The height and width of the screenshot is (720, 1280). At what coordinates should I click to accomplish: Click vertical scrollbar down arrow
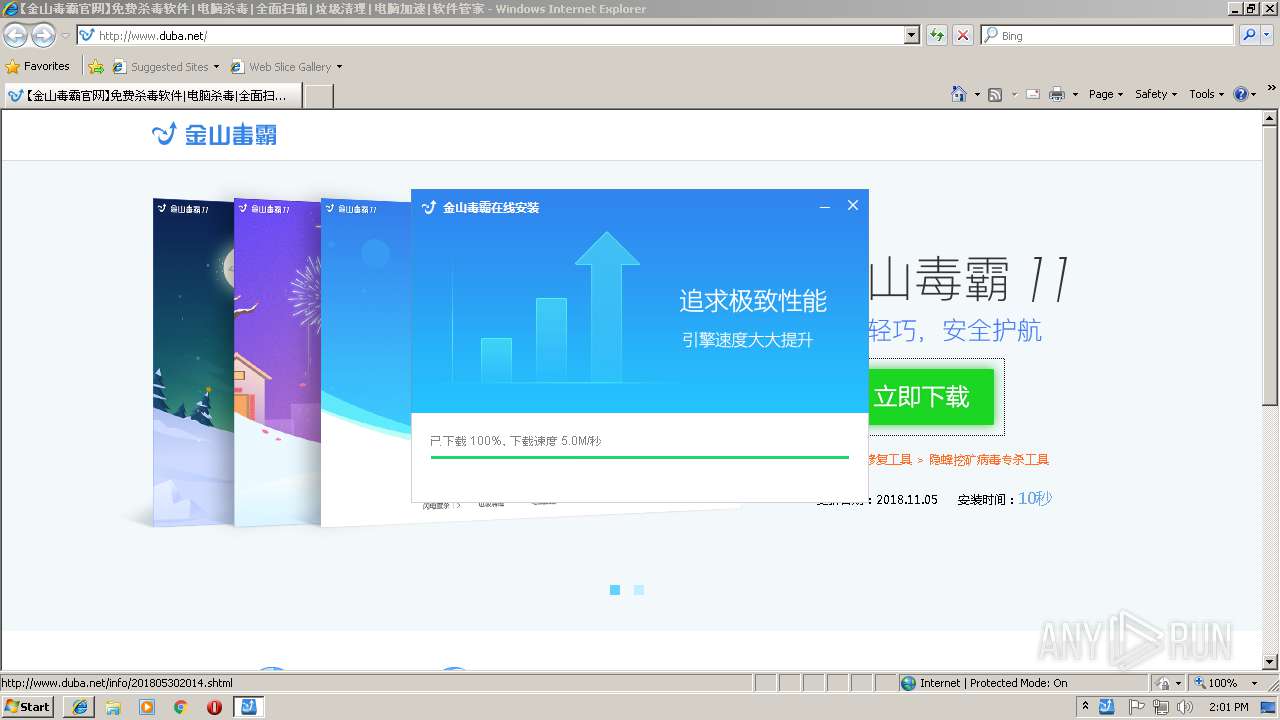coord(1271,661)
